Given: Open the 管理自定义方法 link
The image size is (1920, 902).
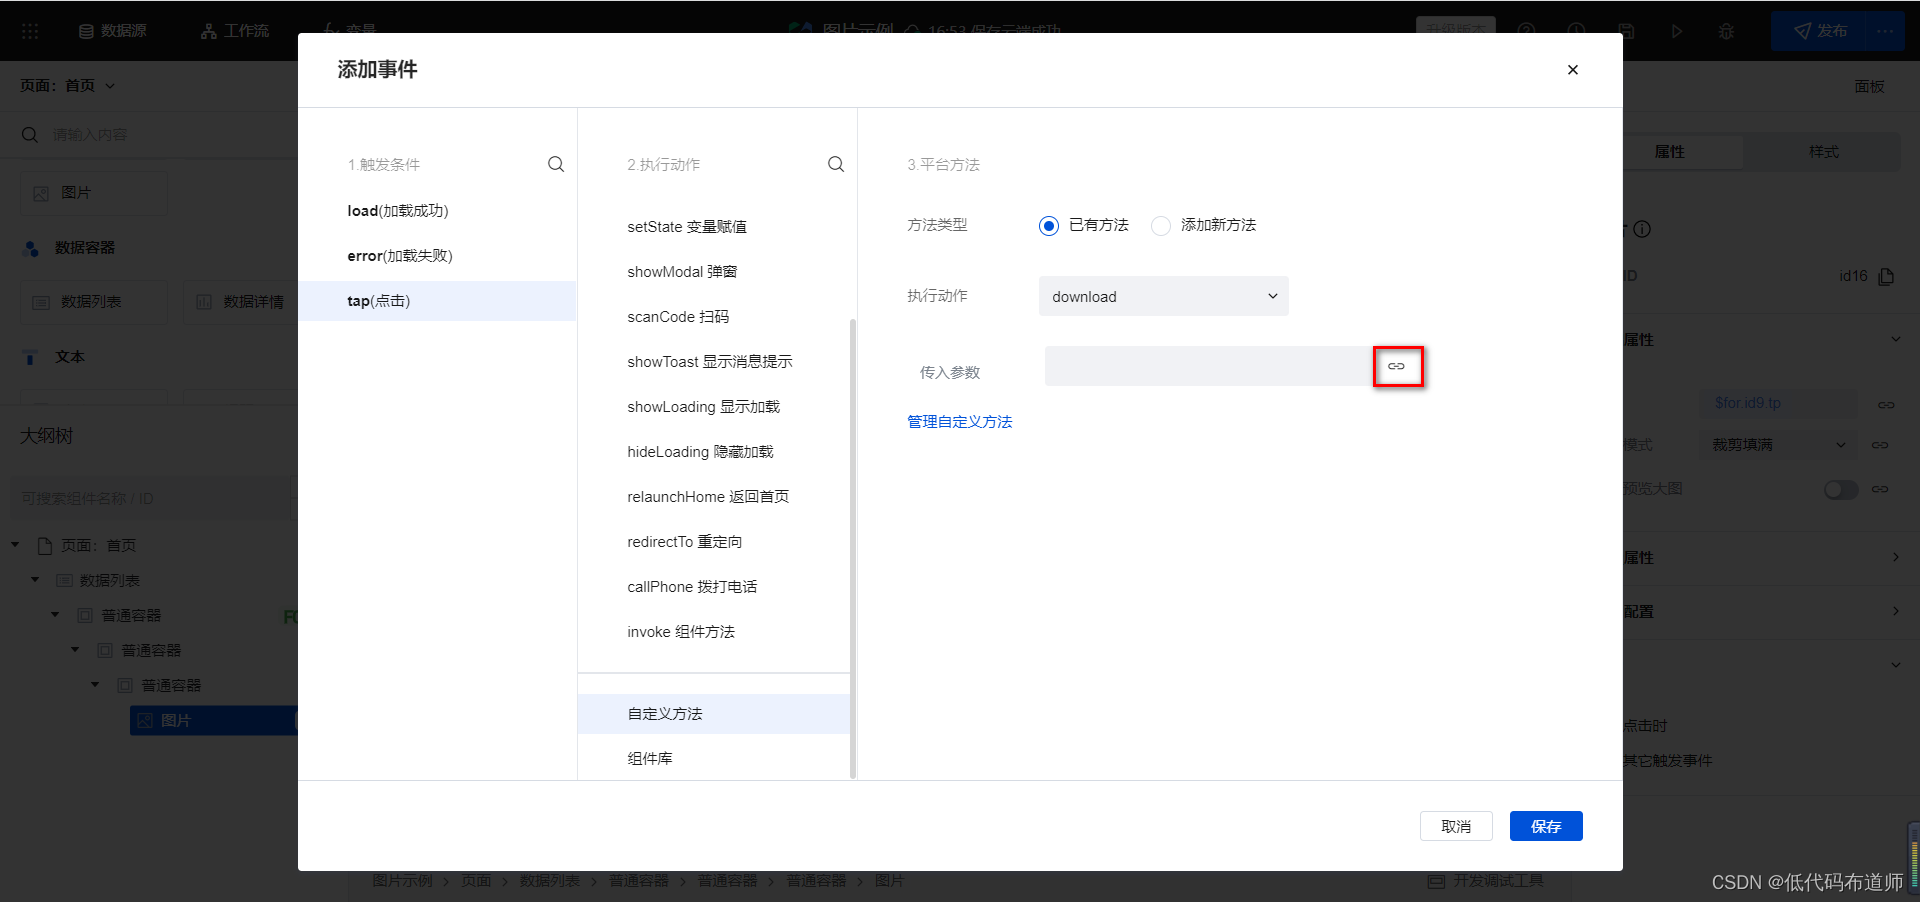Looking at the screenshot, I should tap(960, 422).
